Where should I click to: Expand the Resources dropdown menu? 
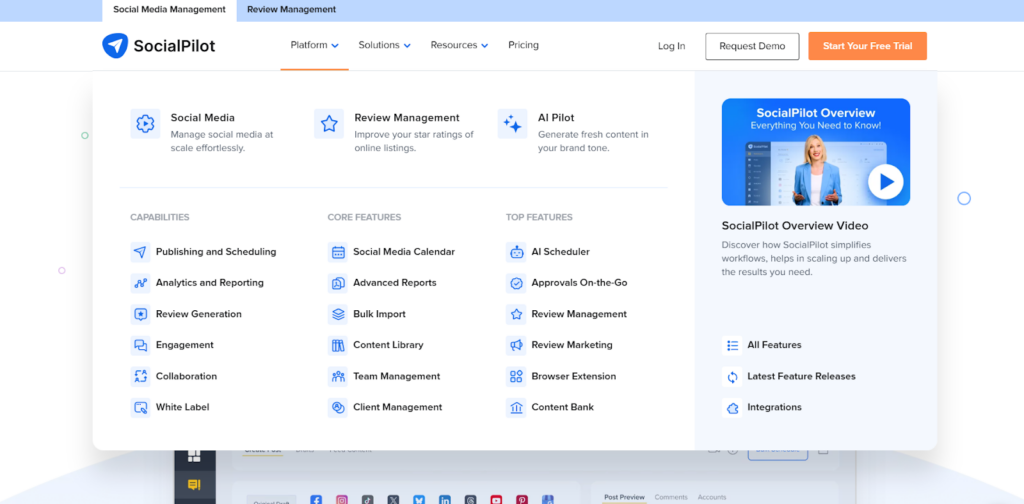click(x=459, y=45)
